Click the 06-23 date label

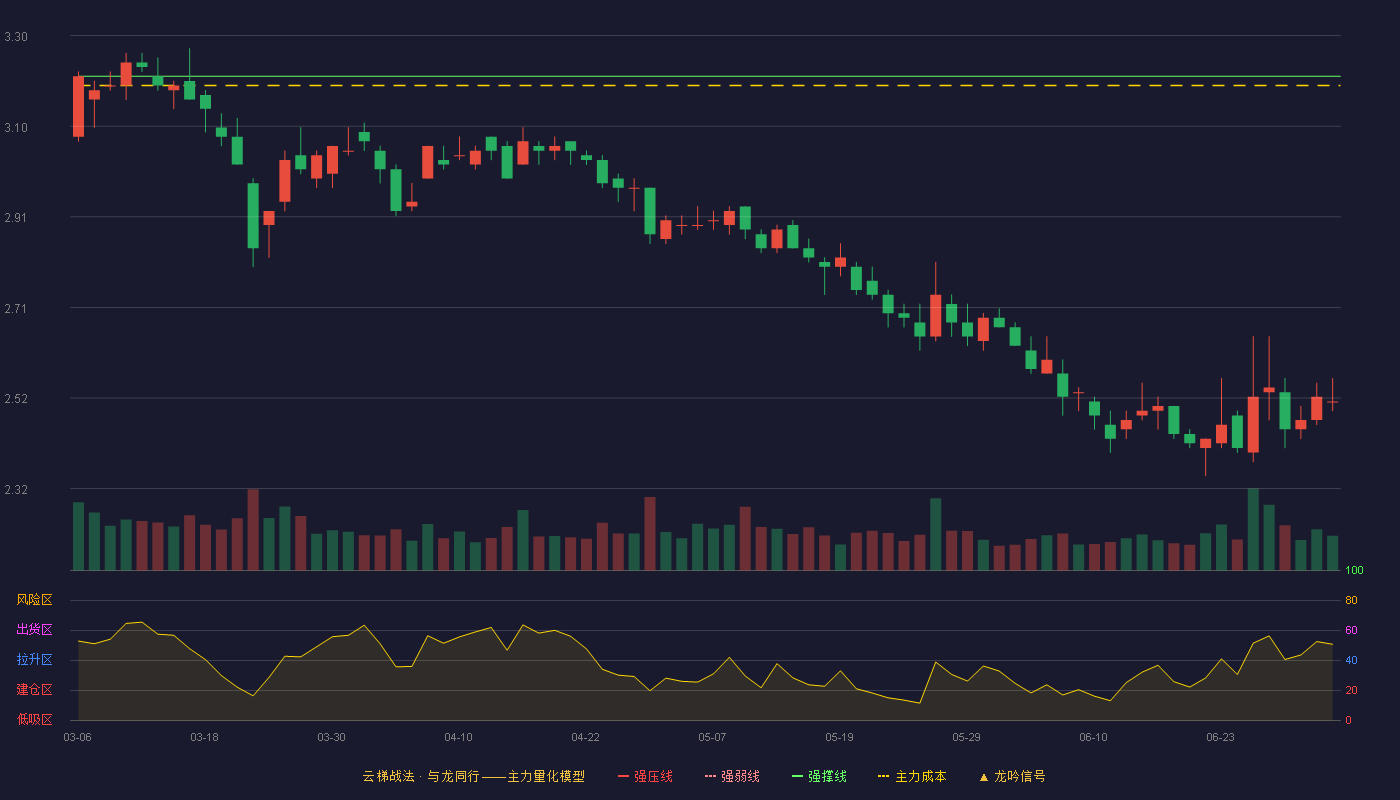1220,737
